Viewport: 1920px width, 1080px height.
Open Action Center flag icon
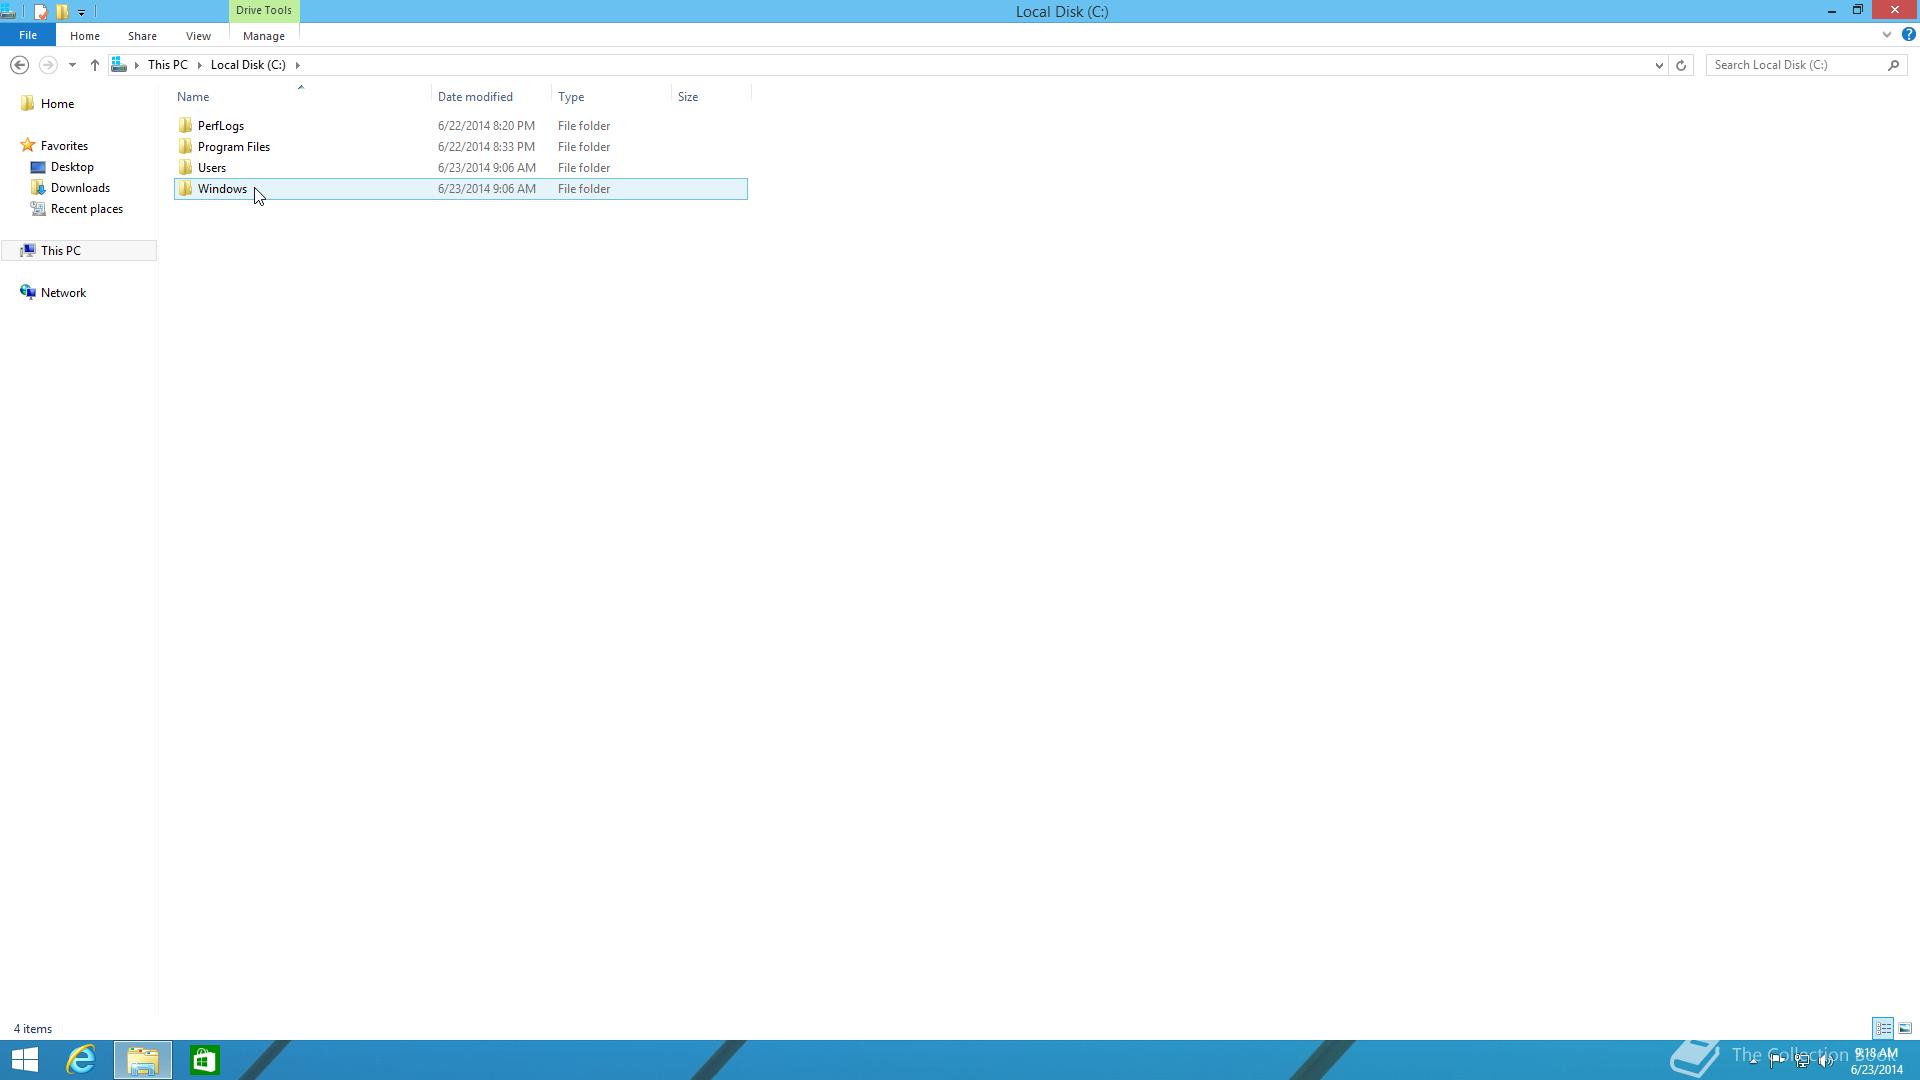pyautogui.click(x=1778, y=1061)
